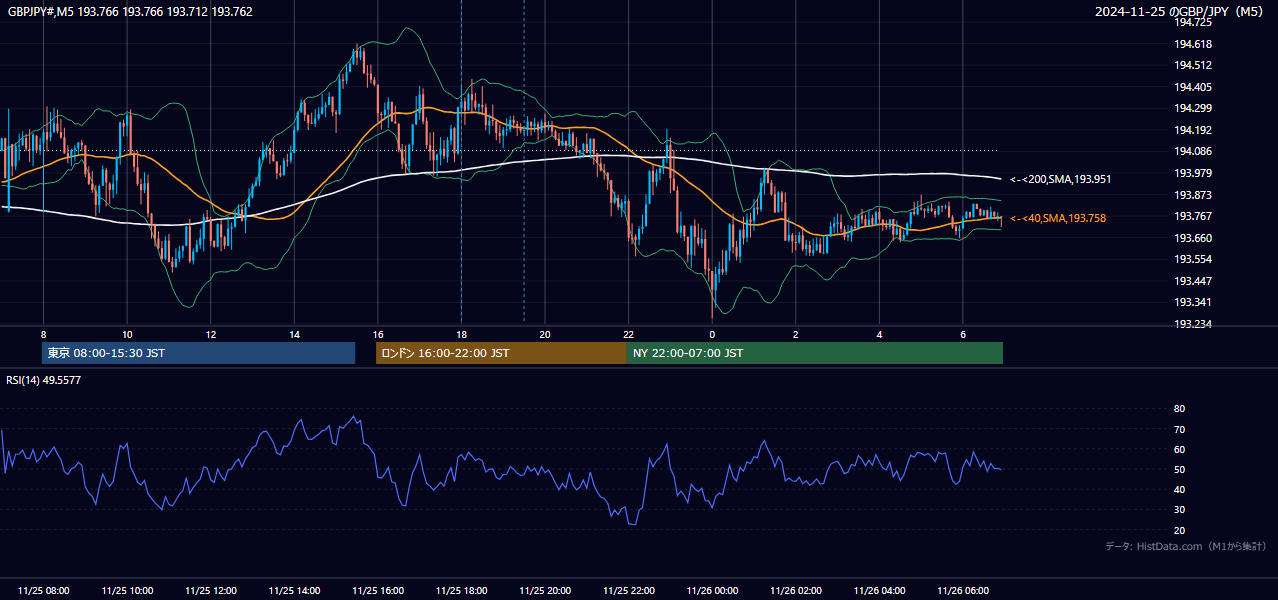Click hour label 8 under the price chart
This screenshot has height=600, width=1278.
click(x=43, y=334)
